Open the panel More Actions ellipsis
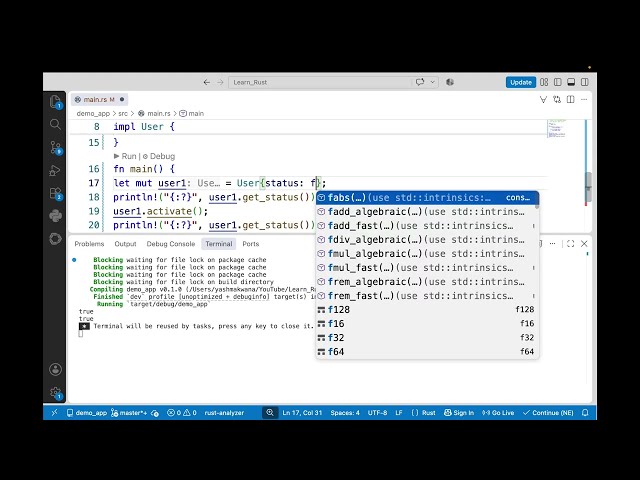 pyautogui.click(x=553, y=244)
